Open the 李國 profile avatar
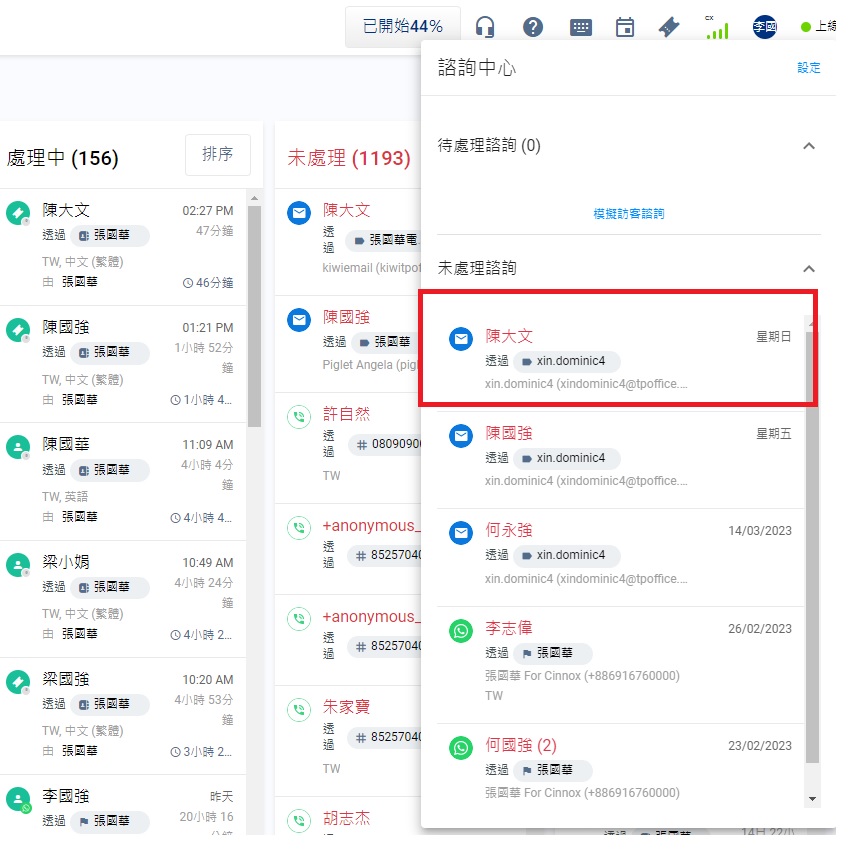 764,27
